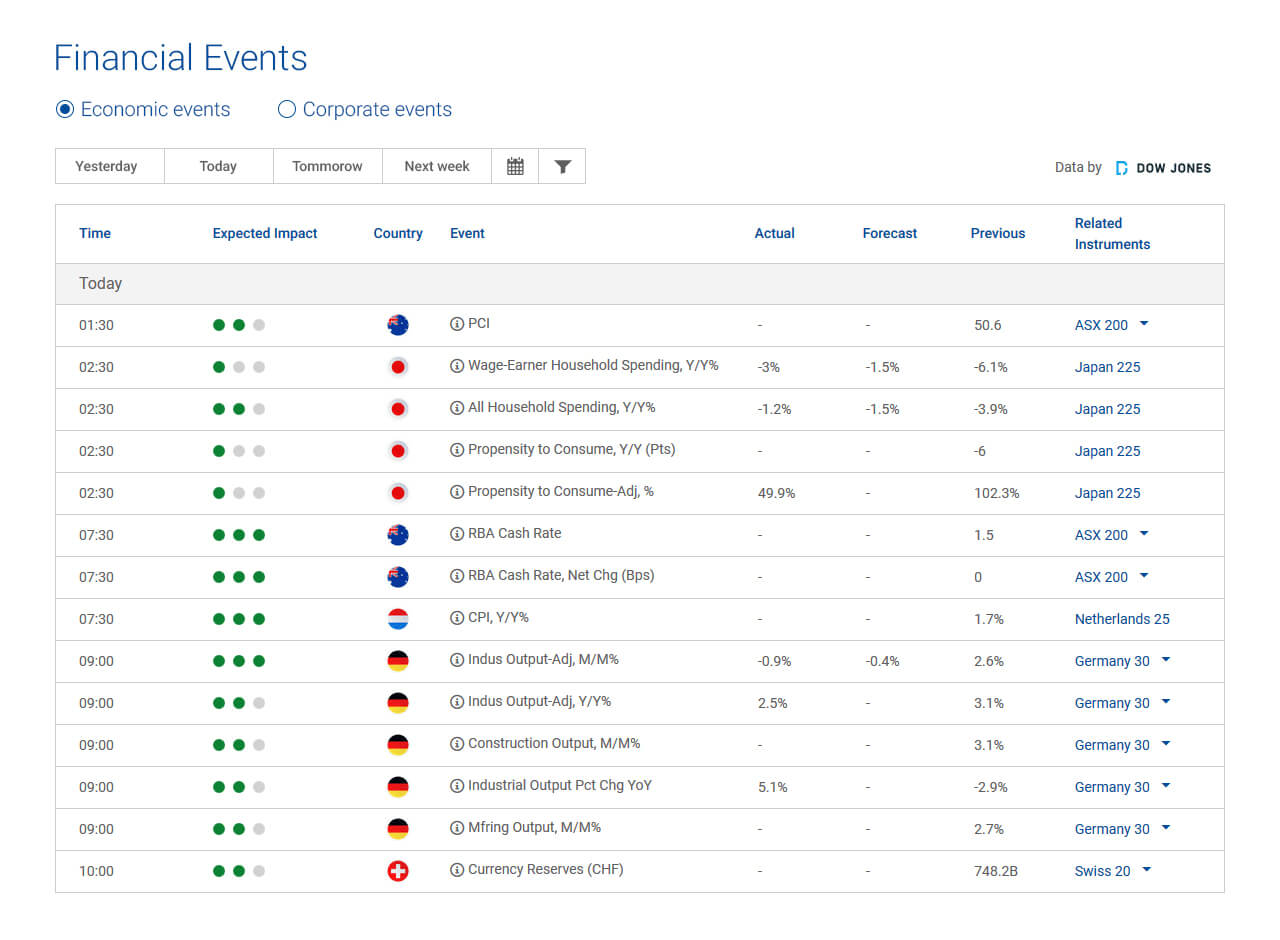Click info icon next to PCI event

(x=457, y=324)
